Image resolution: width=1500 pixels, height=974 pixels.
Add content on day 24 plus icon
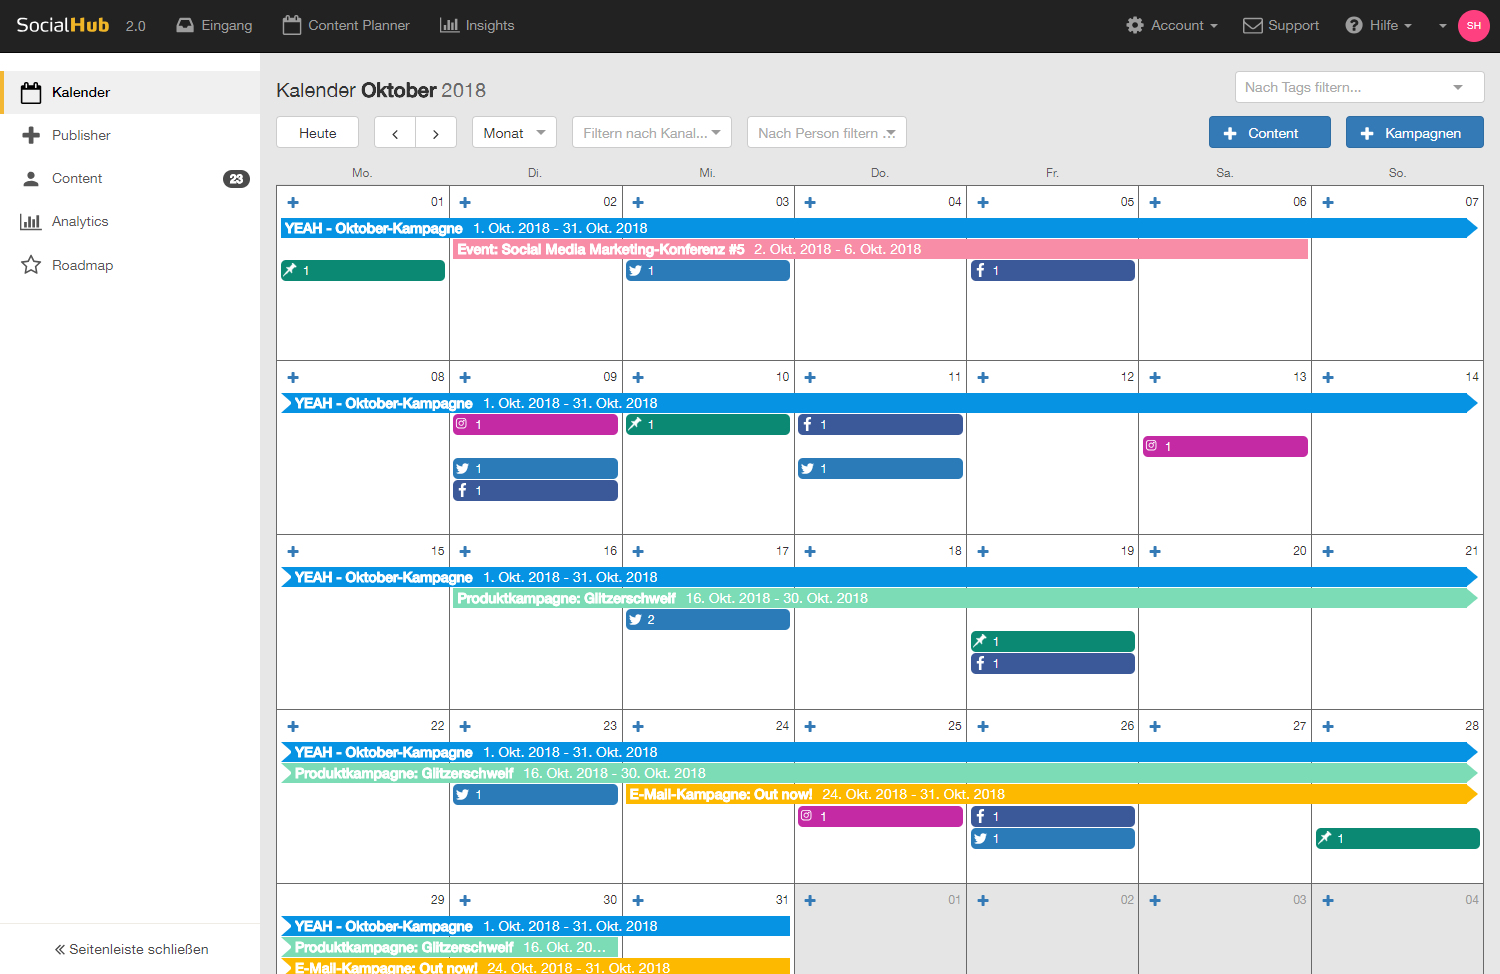click(638, 726)
